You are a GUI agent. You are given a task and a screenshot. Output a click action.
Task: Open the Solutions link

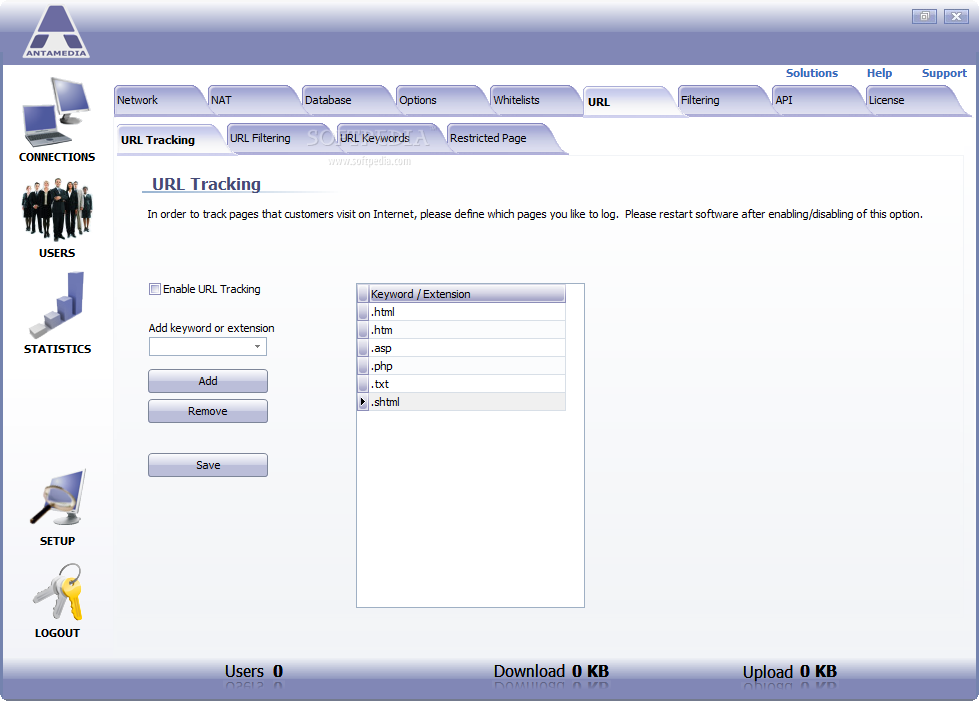(812, 73)
